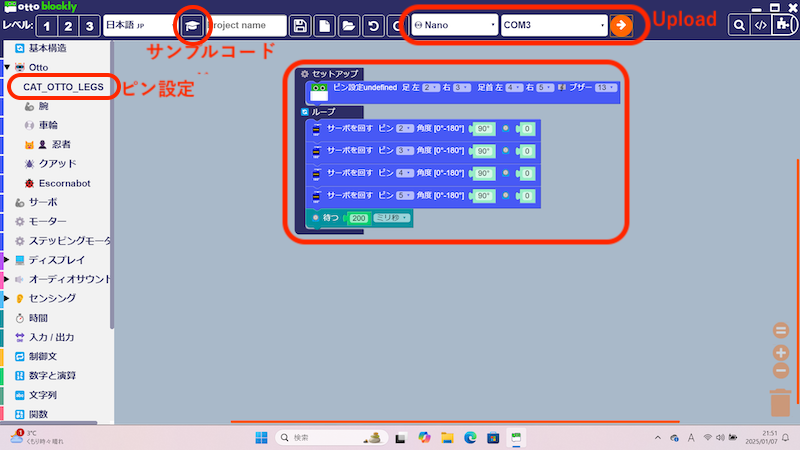Click the open folder icon in toolbar
The image size is (800, 450).
(347, 25)
